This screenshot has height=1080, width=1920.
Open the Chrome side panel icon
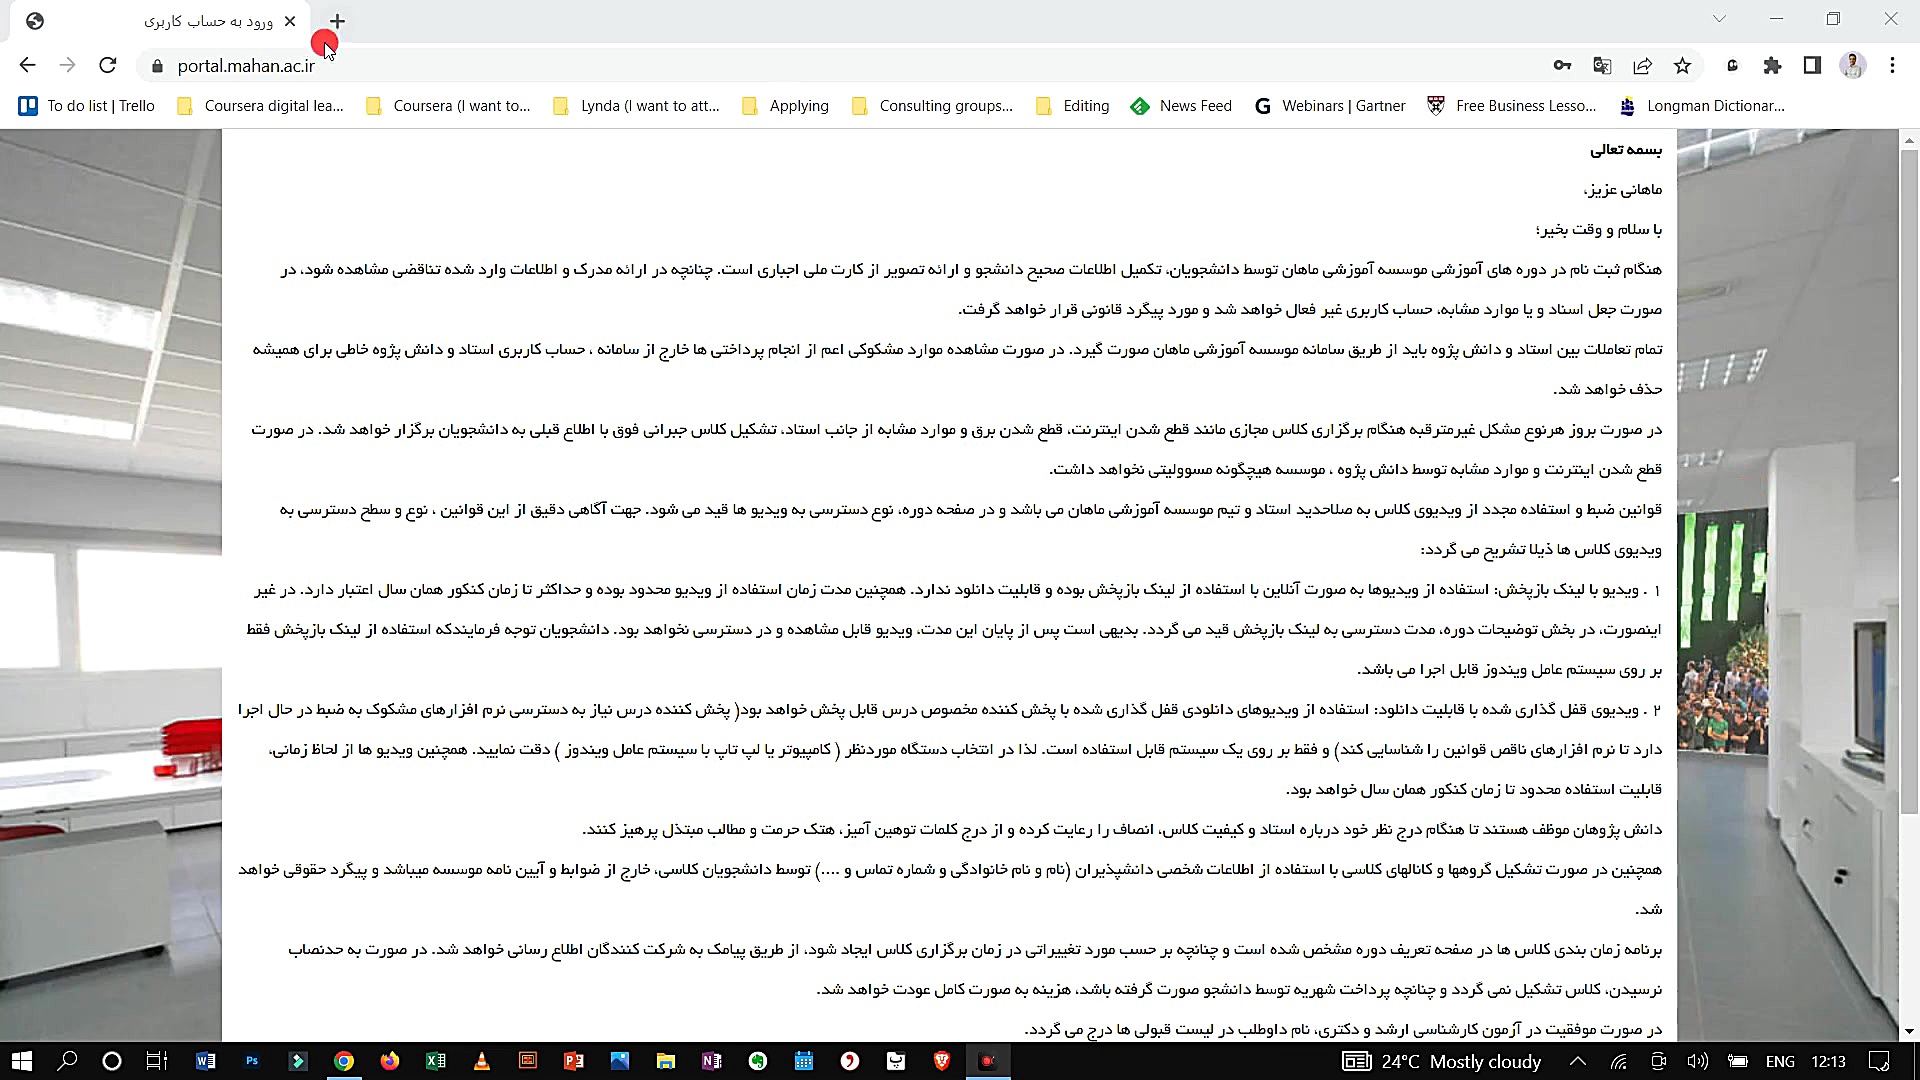1812,65
